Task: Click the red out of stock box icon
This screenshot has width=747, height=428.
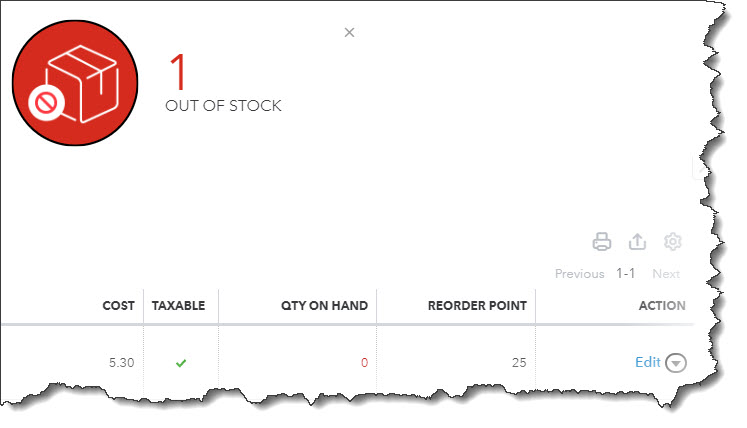Action: (x=75, y=83)
